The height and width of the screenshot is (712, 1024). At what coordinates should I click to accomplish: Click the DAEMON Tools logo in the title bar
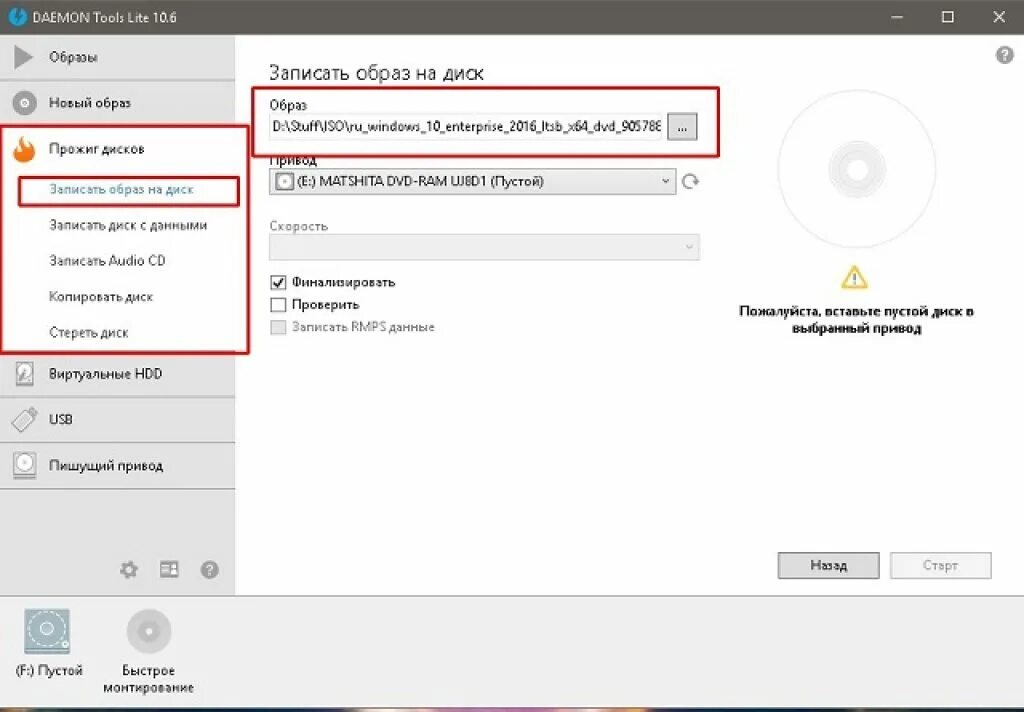pyautogui.click(x=18, y=17)
